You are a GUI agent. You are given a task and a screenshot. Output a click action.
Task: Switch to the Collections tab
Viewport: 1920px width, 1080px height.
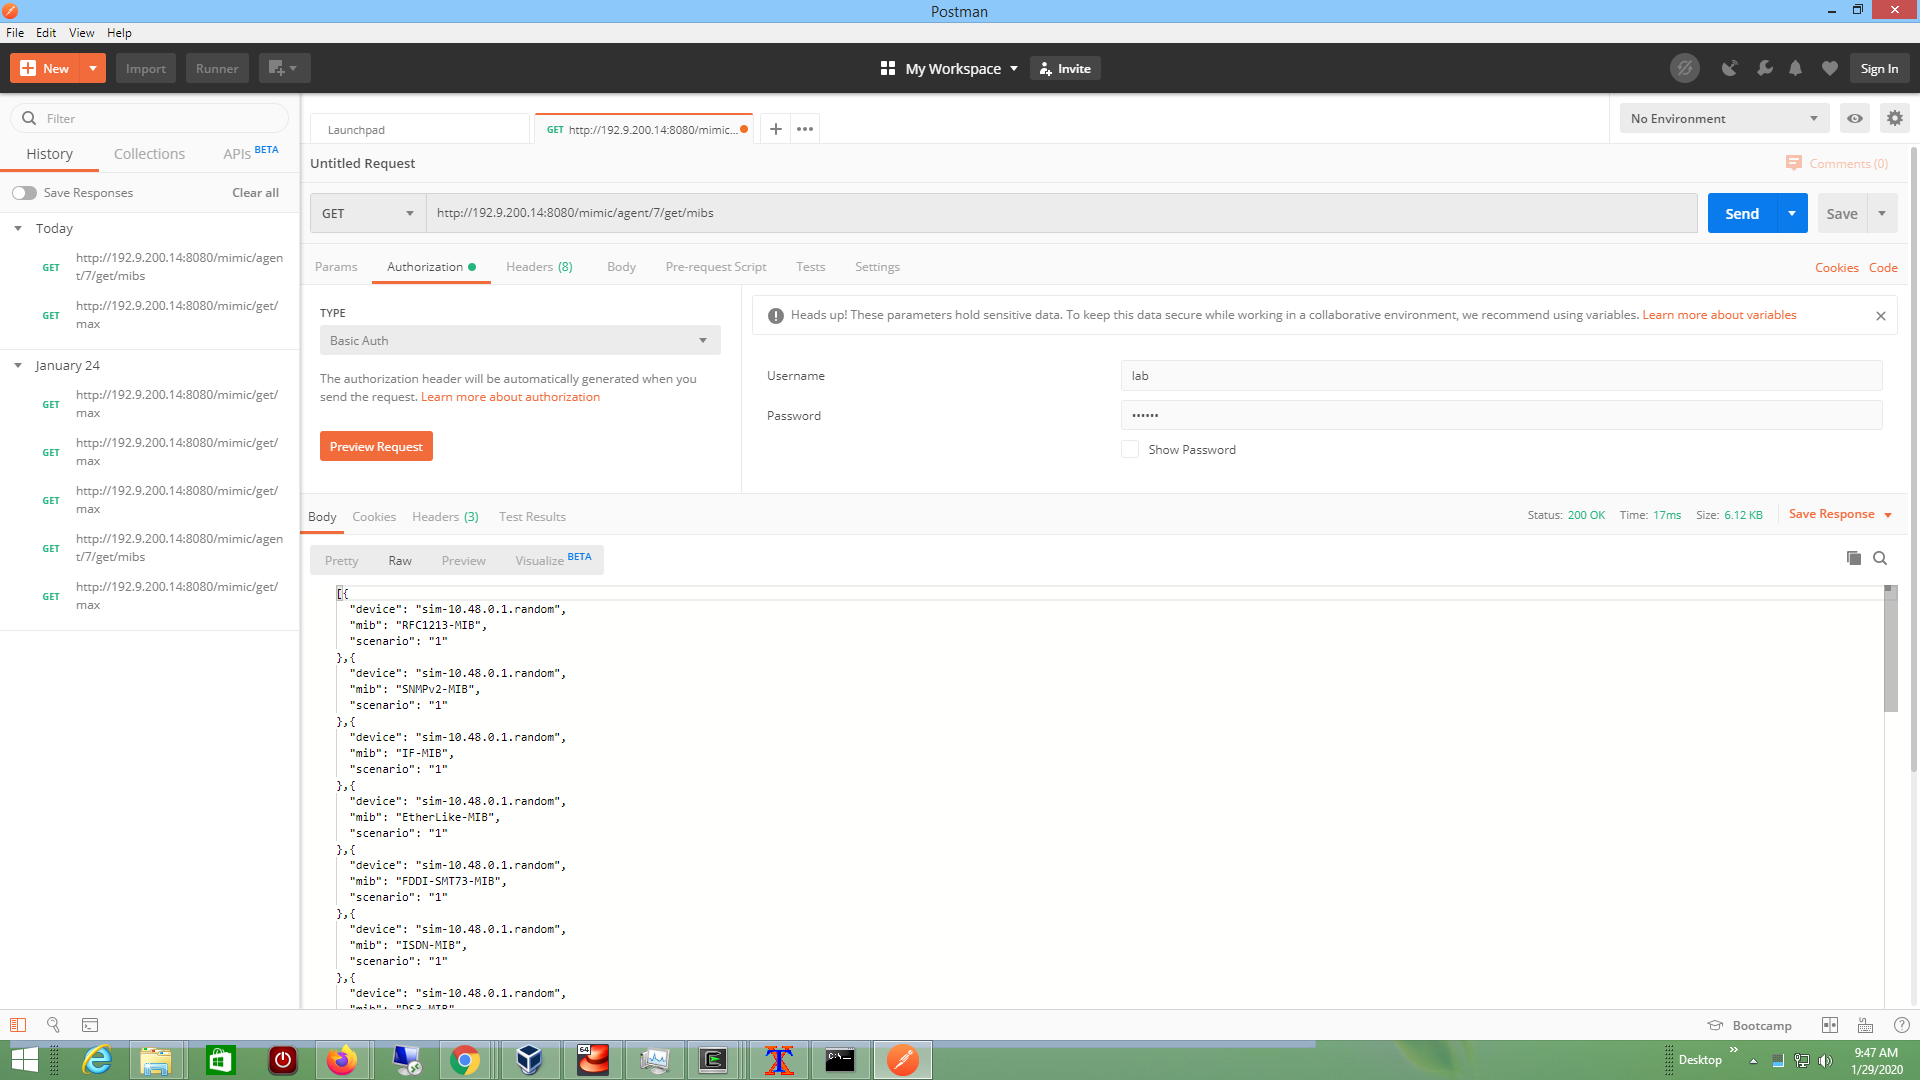click(x=149, y=154)
